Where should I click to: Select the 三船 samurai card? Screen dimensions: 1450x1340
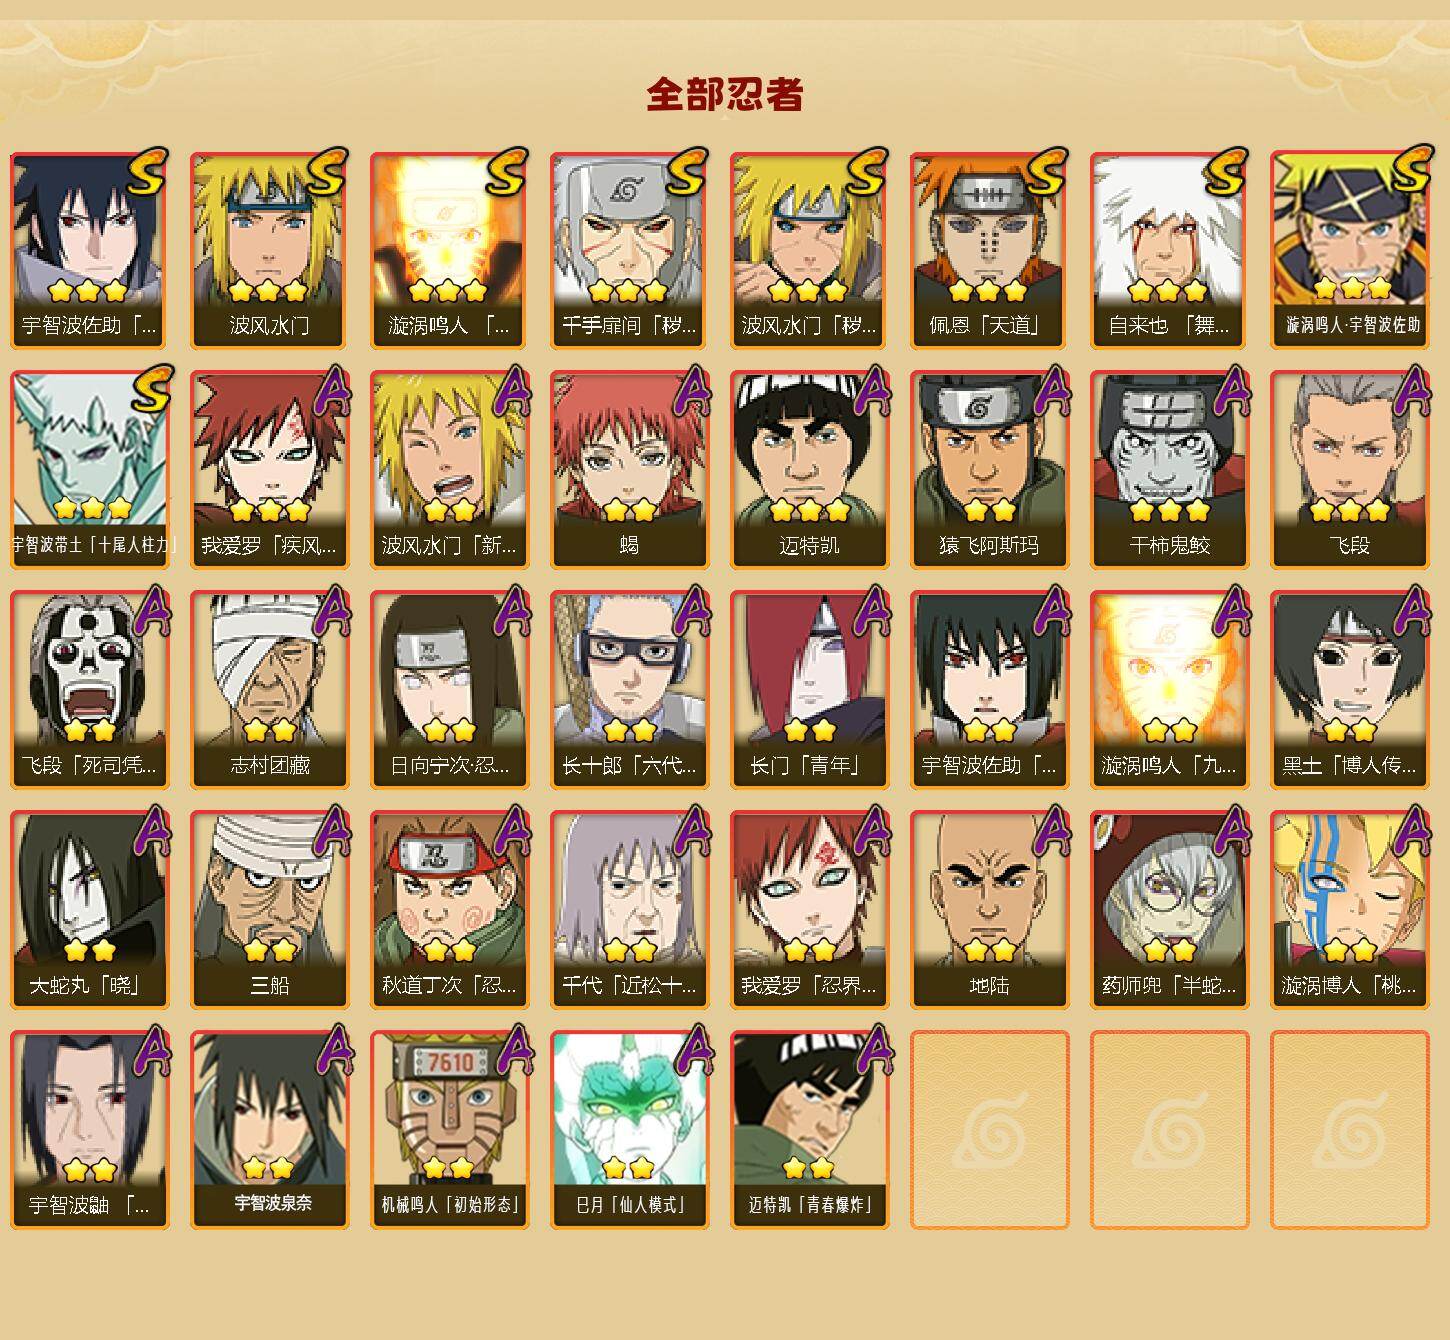tap(269, 910)
